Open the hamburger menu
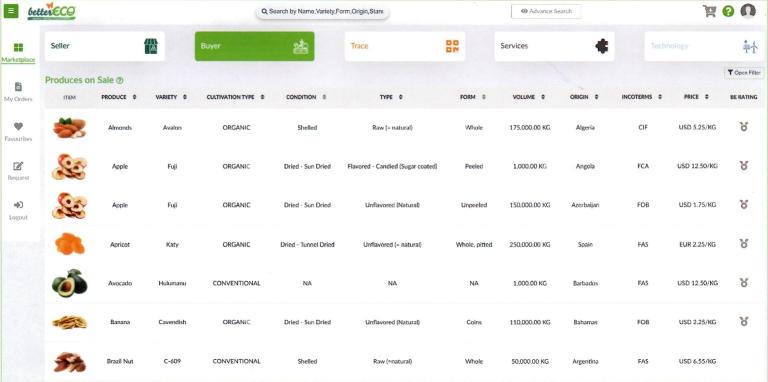The height and width of the screenshot is (382, 768). (11, 11)
